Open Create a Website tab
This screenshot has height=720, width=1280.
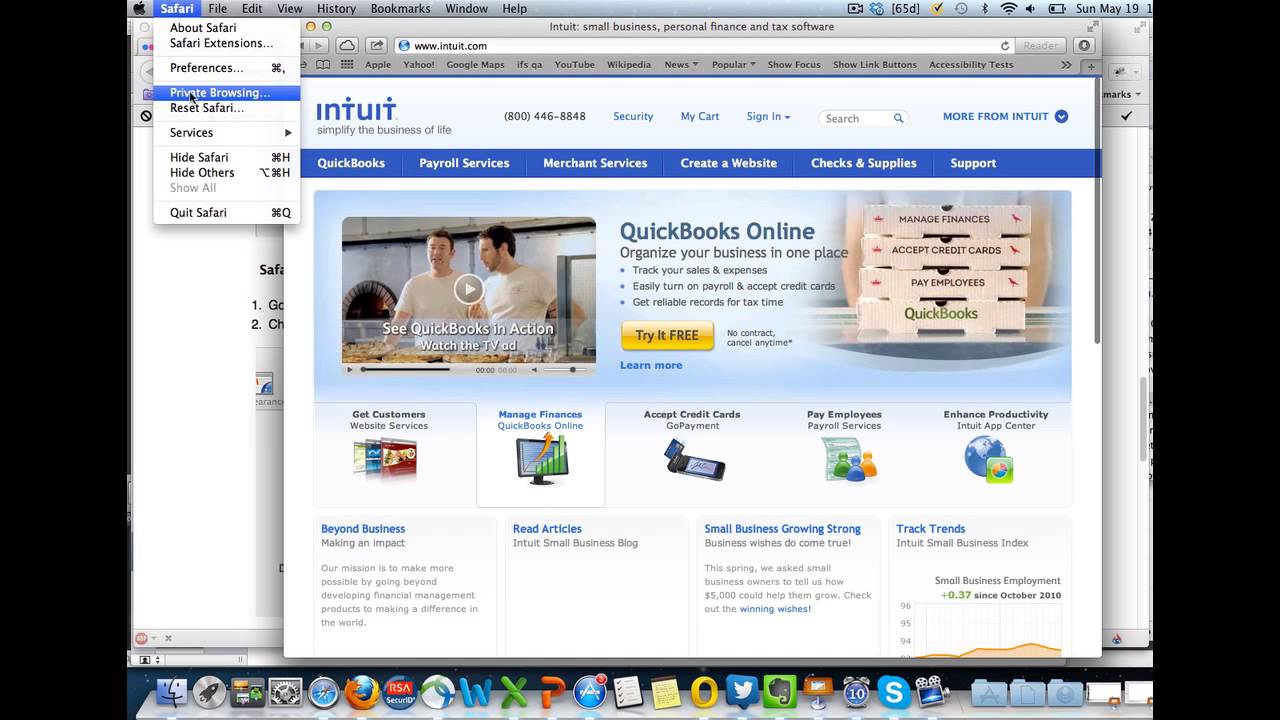point(728,163)
